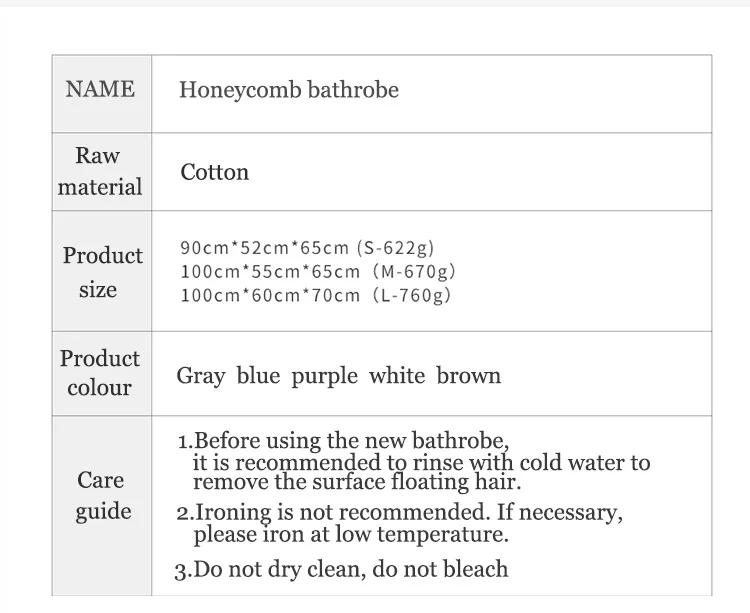Click the NAME label cell
This screenshot has width=750, height=613.
tap(100, 90)
